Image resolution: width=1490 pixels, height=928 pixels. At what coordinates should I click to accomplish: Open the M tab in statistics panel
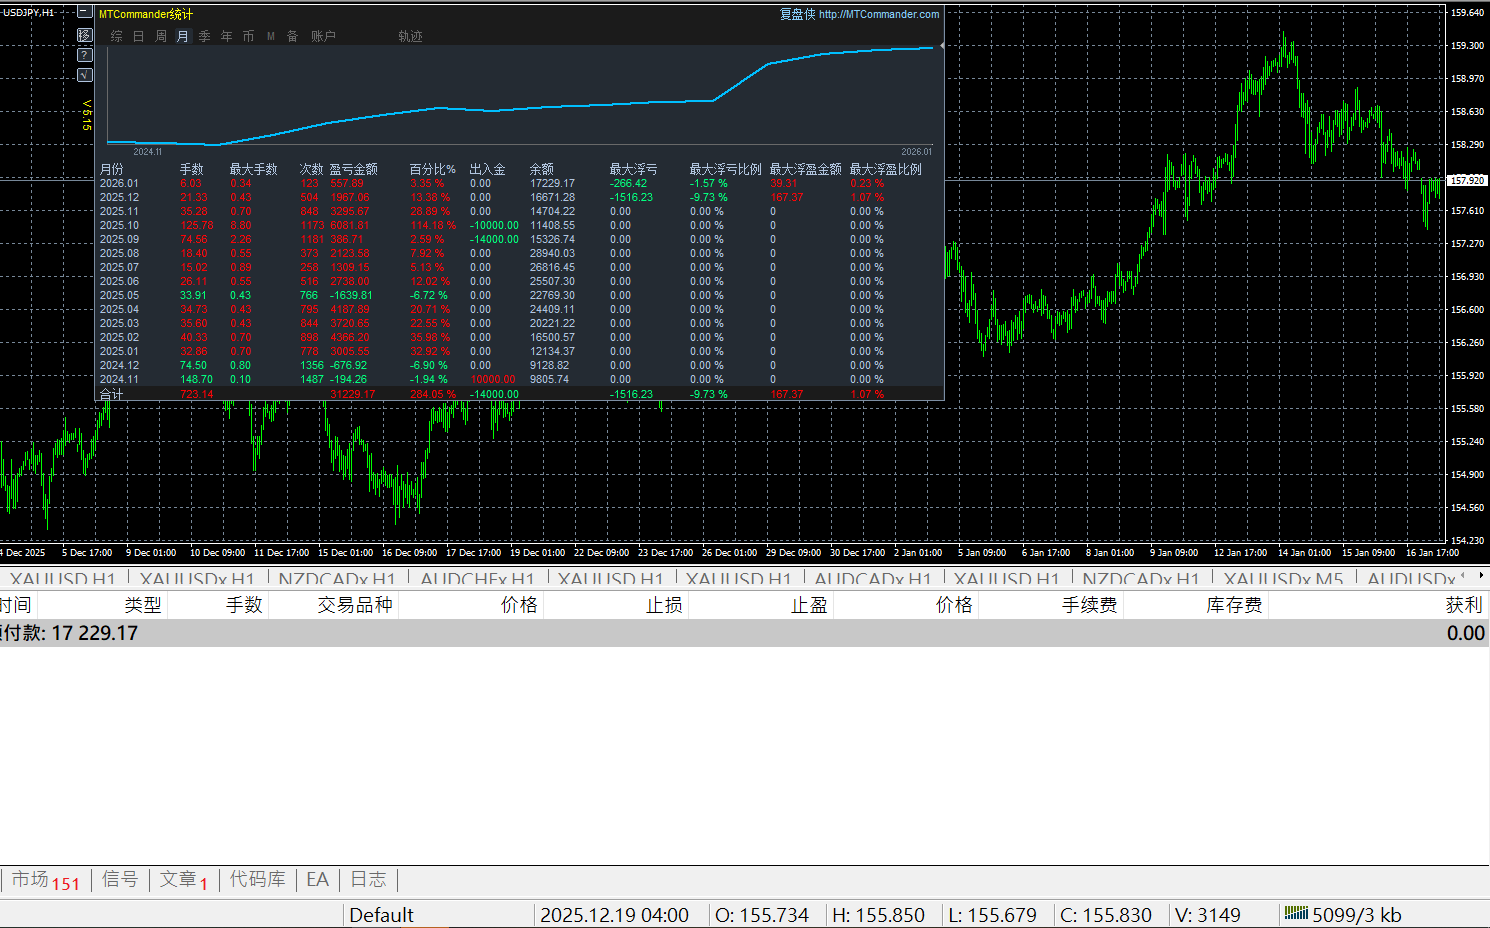point(271,36)
